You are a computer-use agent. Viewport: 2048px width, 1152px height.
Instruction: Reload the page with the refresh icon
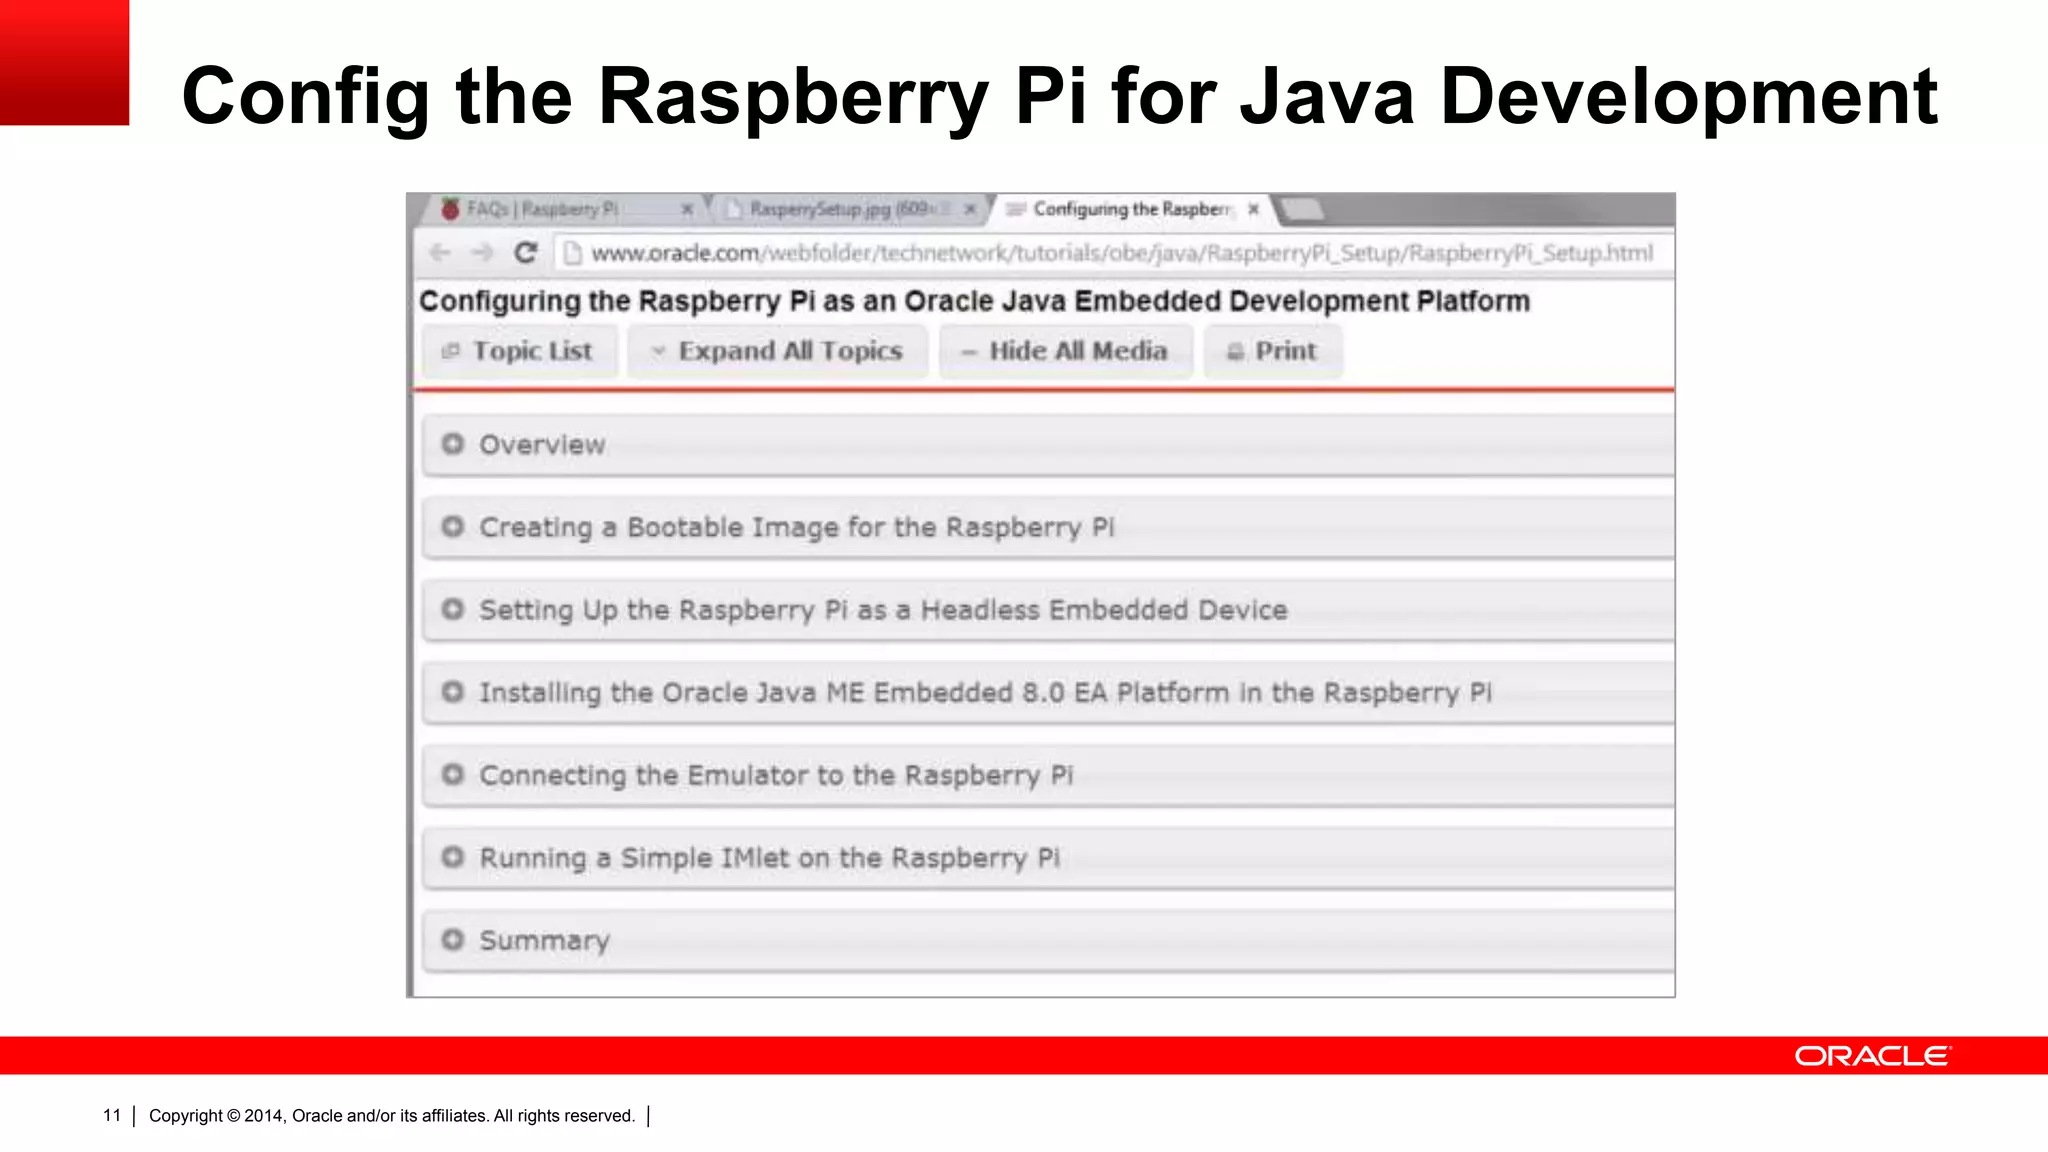coord(526,253)
